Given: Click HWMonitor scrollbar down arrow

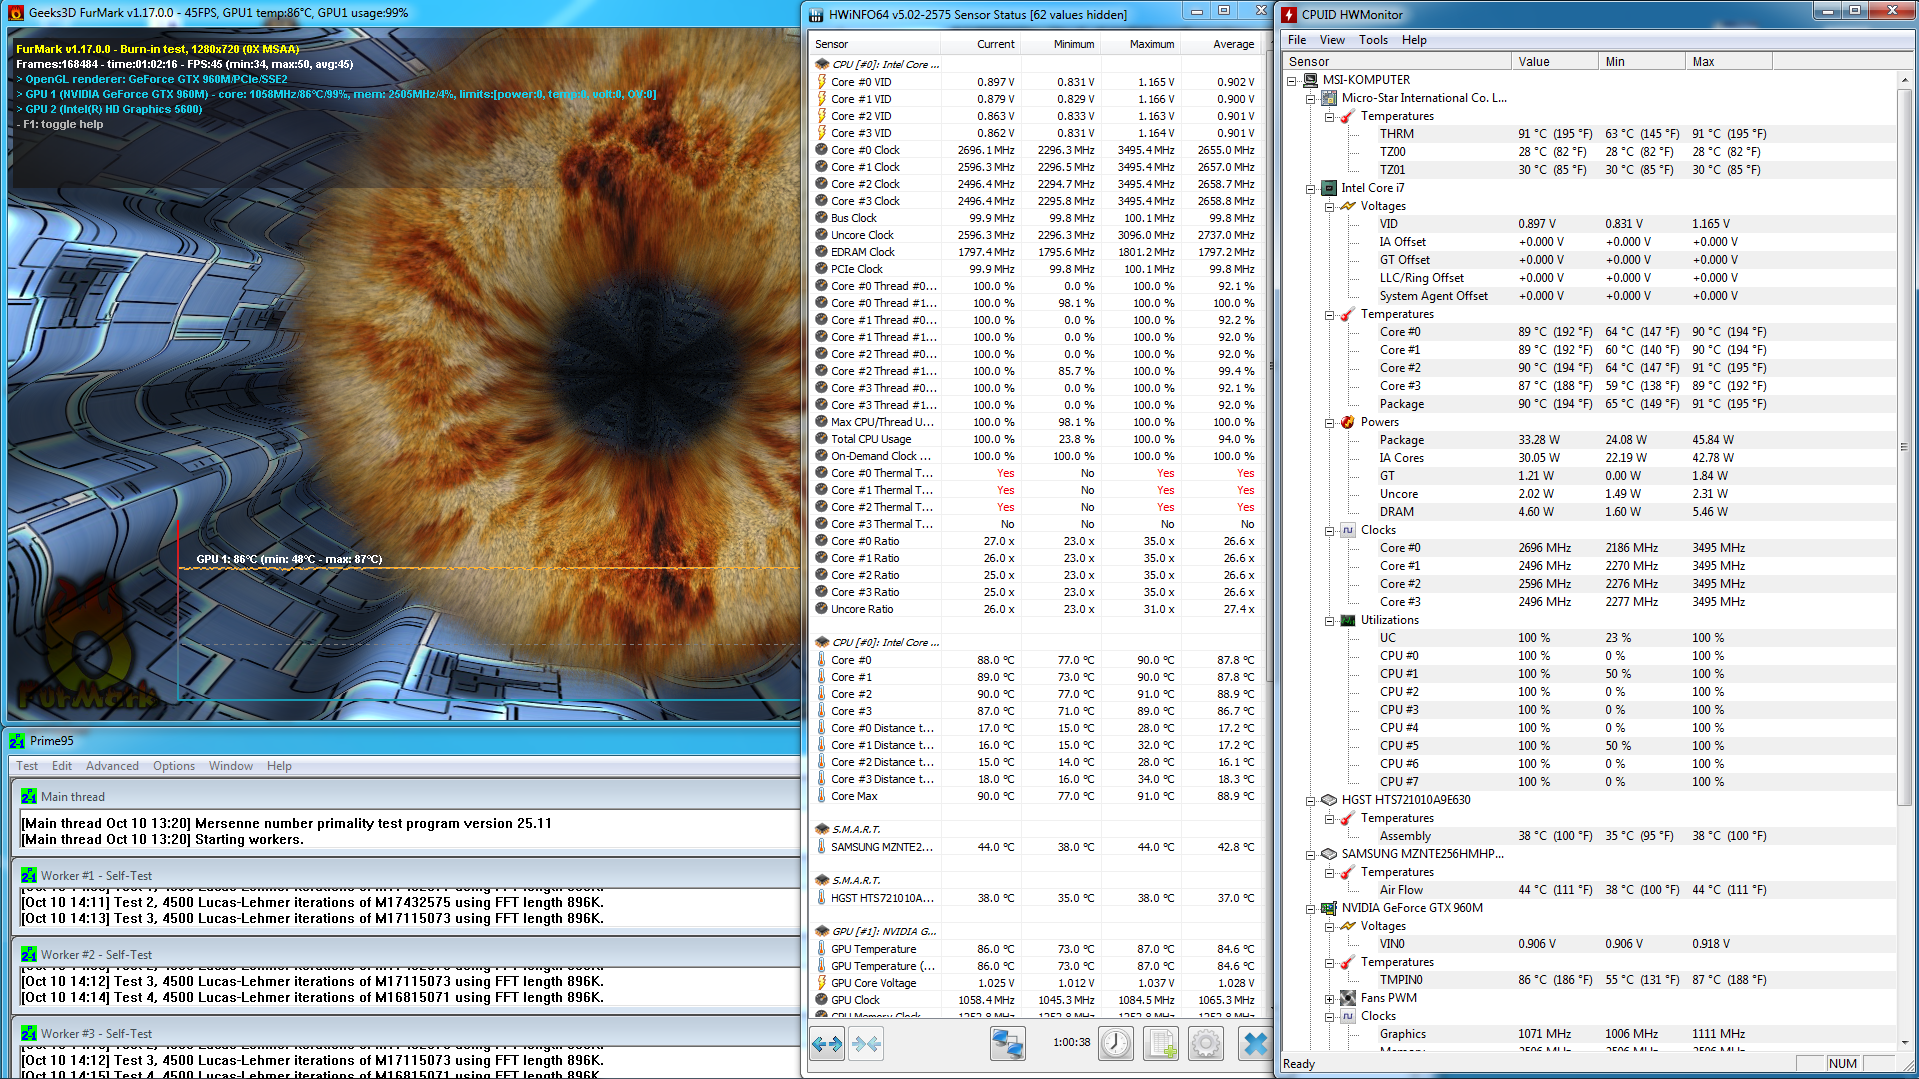Looking at the screenshot, I should click(1904, 1041).
